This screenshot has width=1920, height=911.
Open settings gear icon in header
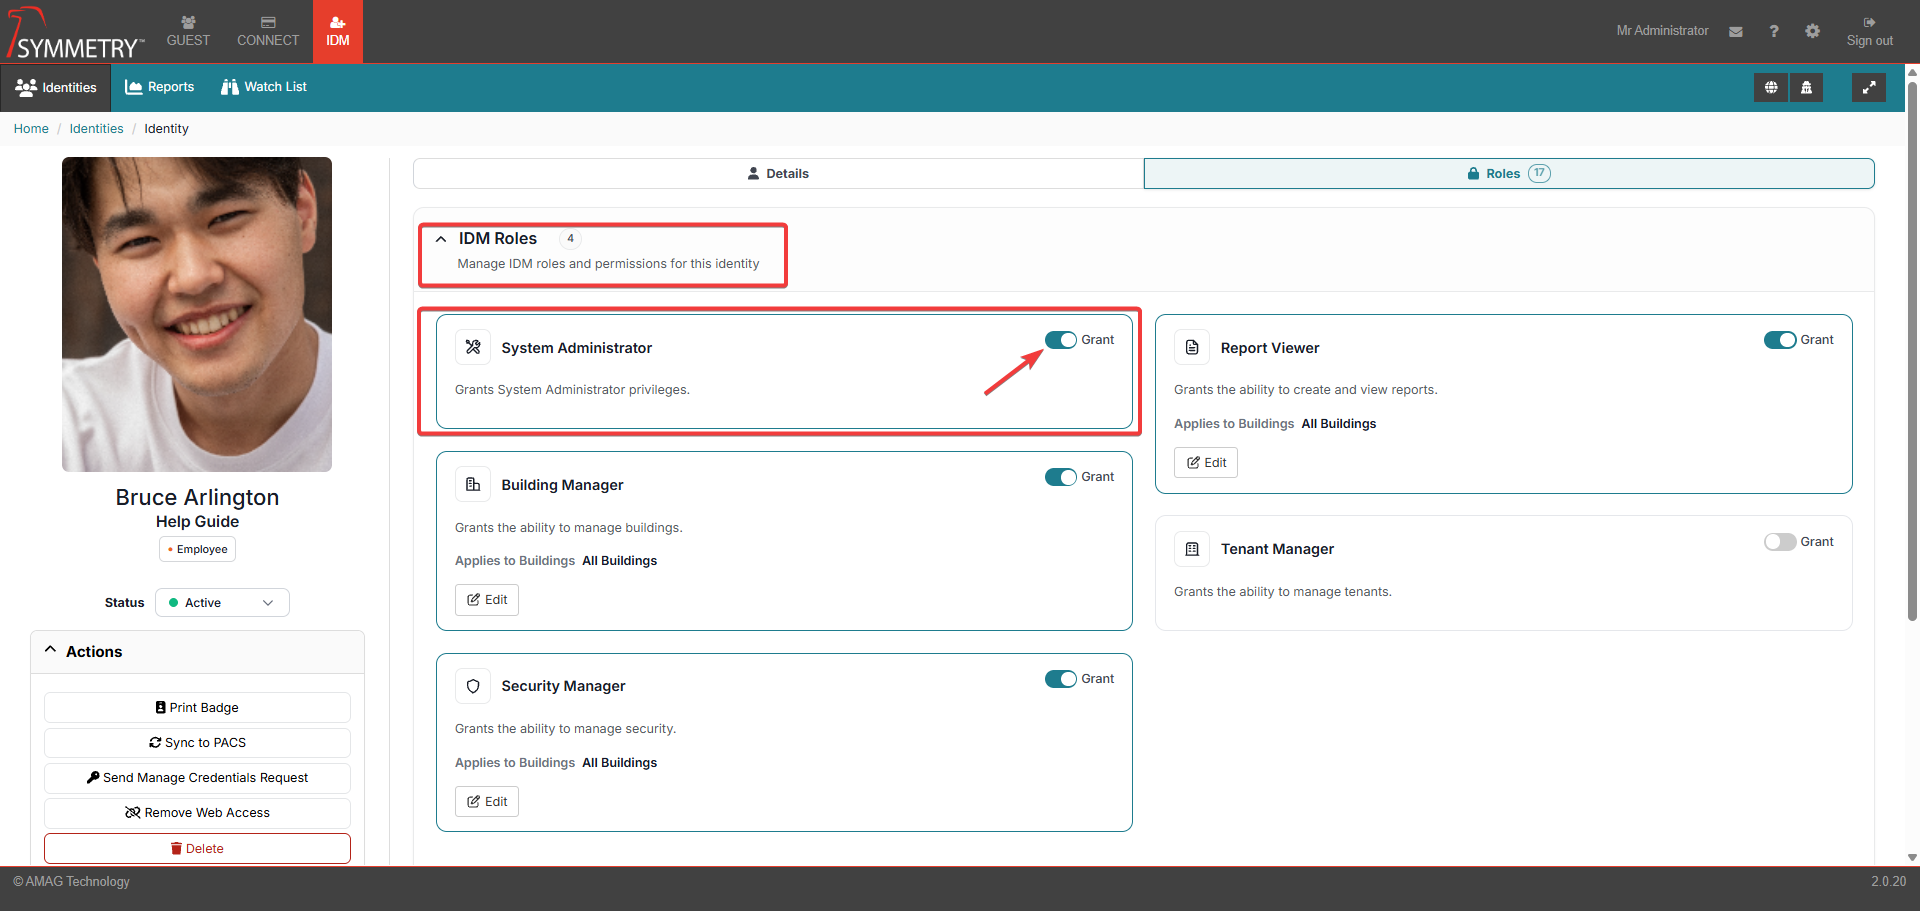(1812, 32)
